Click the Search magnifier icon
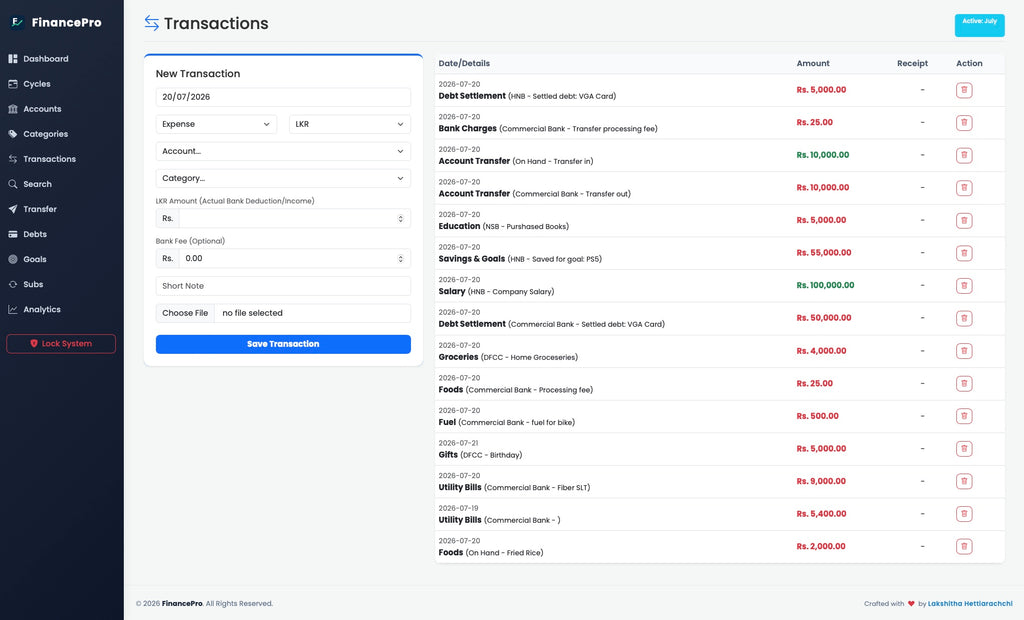 click(x=12, y=184)
